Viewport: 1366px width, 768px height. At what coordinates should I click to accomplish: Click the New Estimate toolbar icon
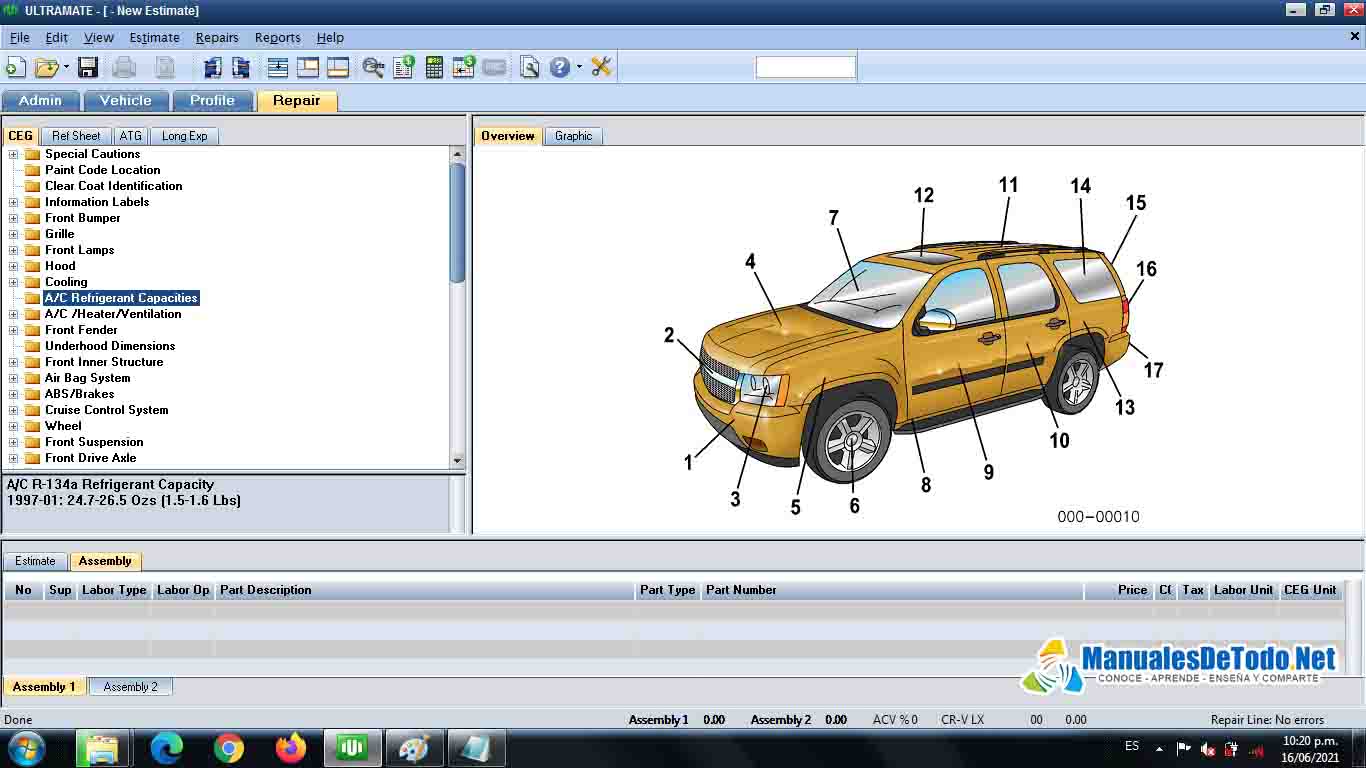(15, 67)
